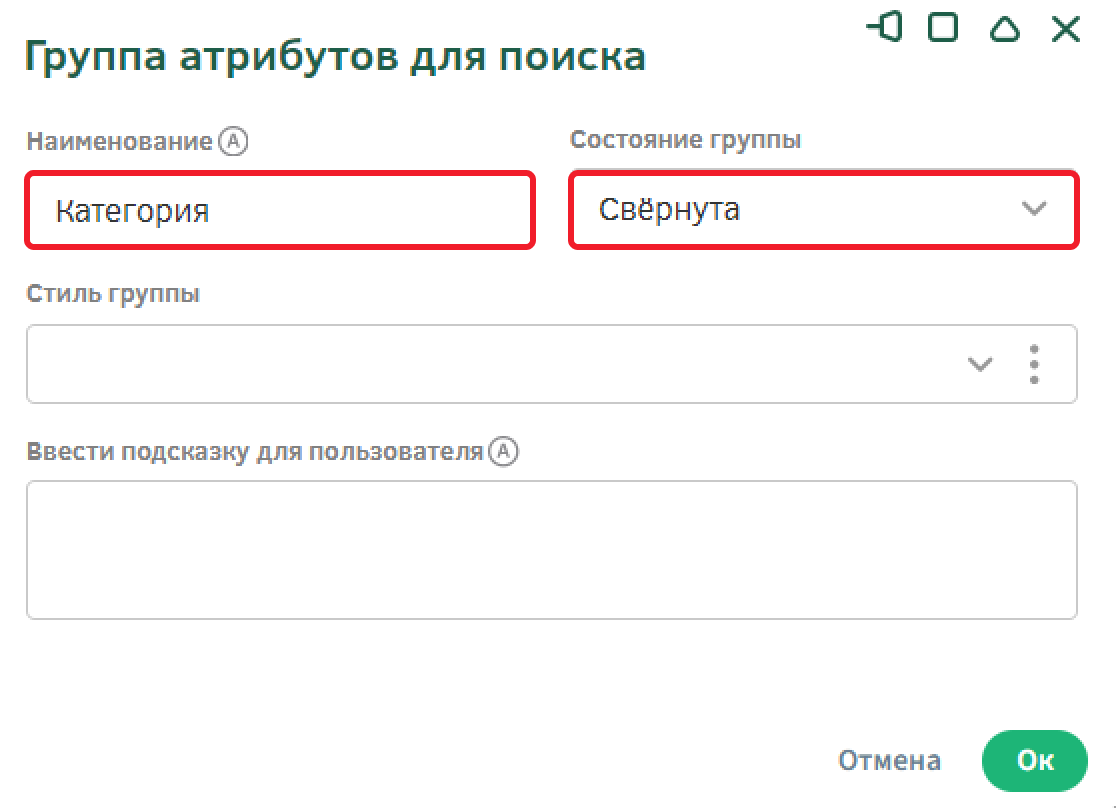Image resolution: width=1116 pixels, height=808 pixels.
Task: Open the three-dot menu in Стиль группы
Action: (1034, 364)
